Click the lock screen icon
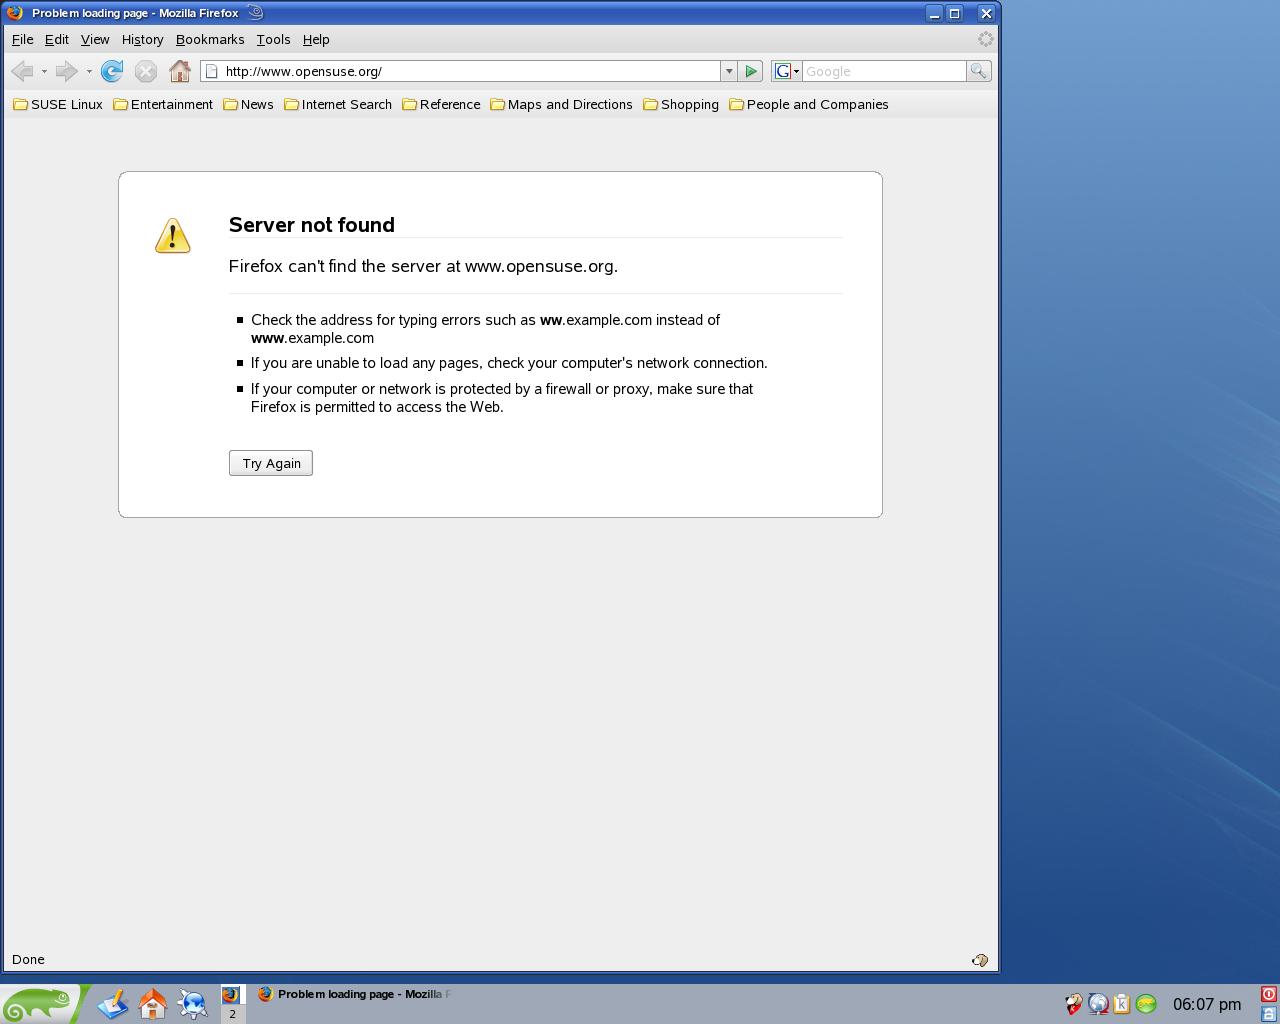Screen dimensions: 1280x1024 tap(1268, 1014)
